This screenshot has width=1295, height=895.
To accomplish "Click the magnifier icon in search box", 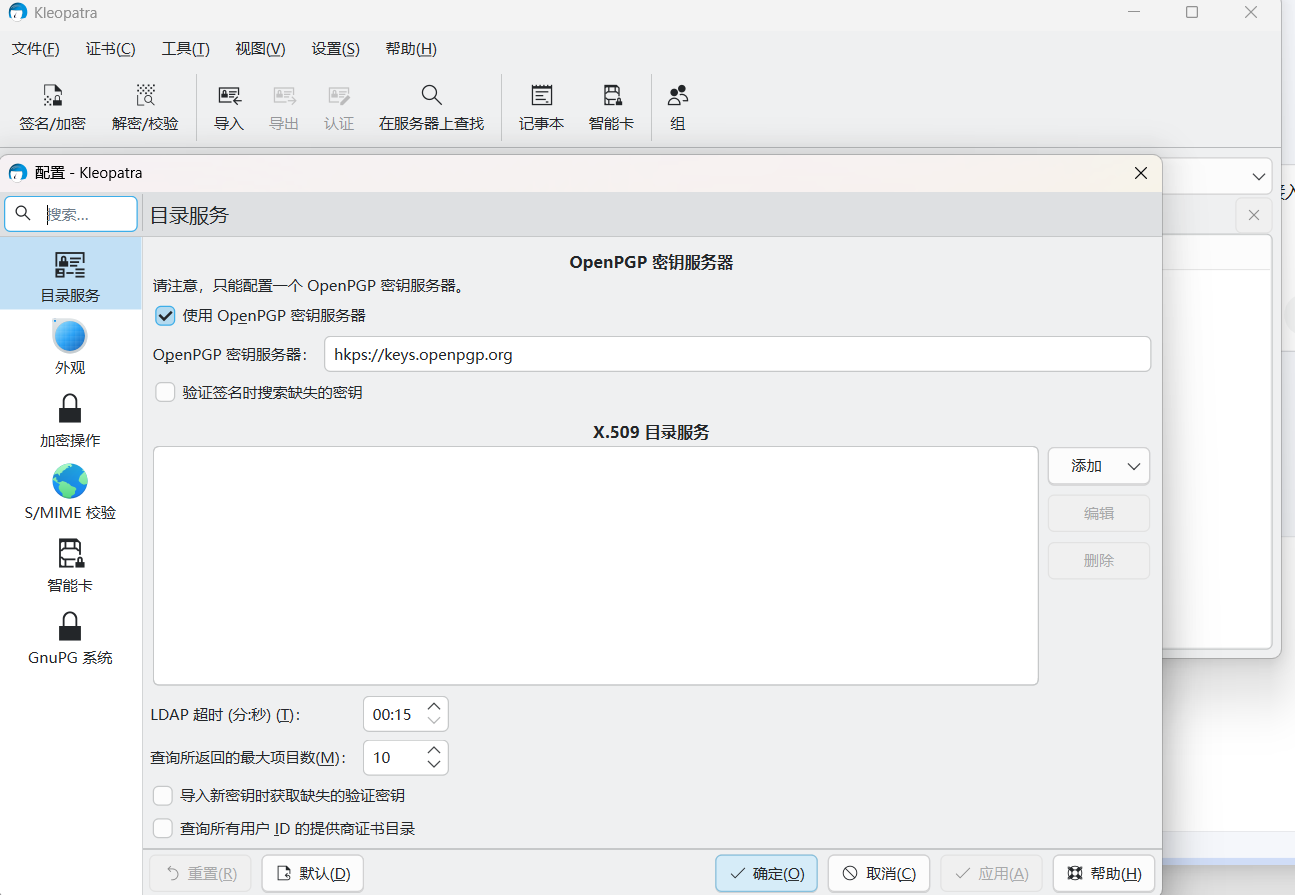I will (24, 213).
